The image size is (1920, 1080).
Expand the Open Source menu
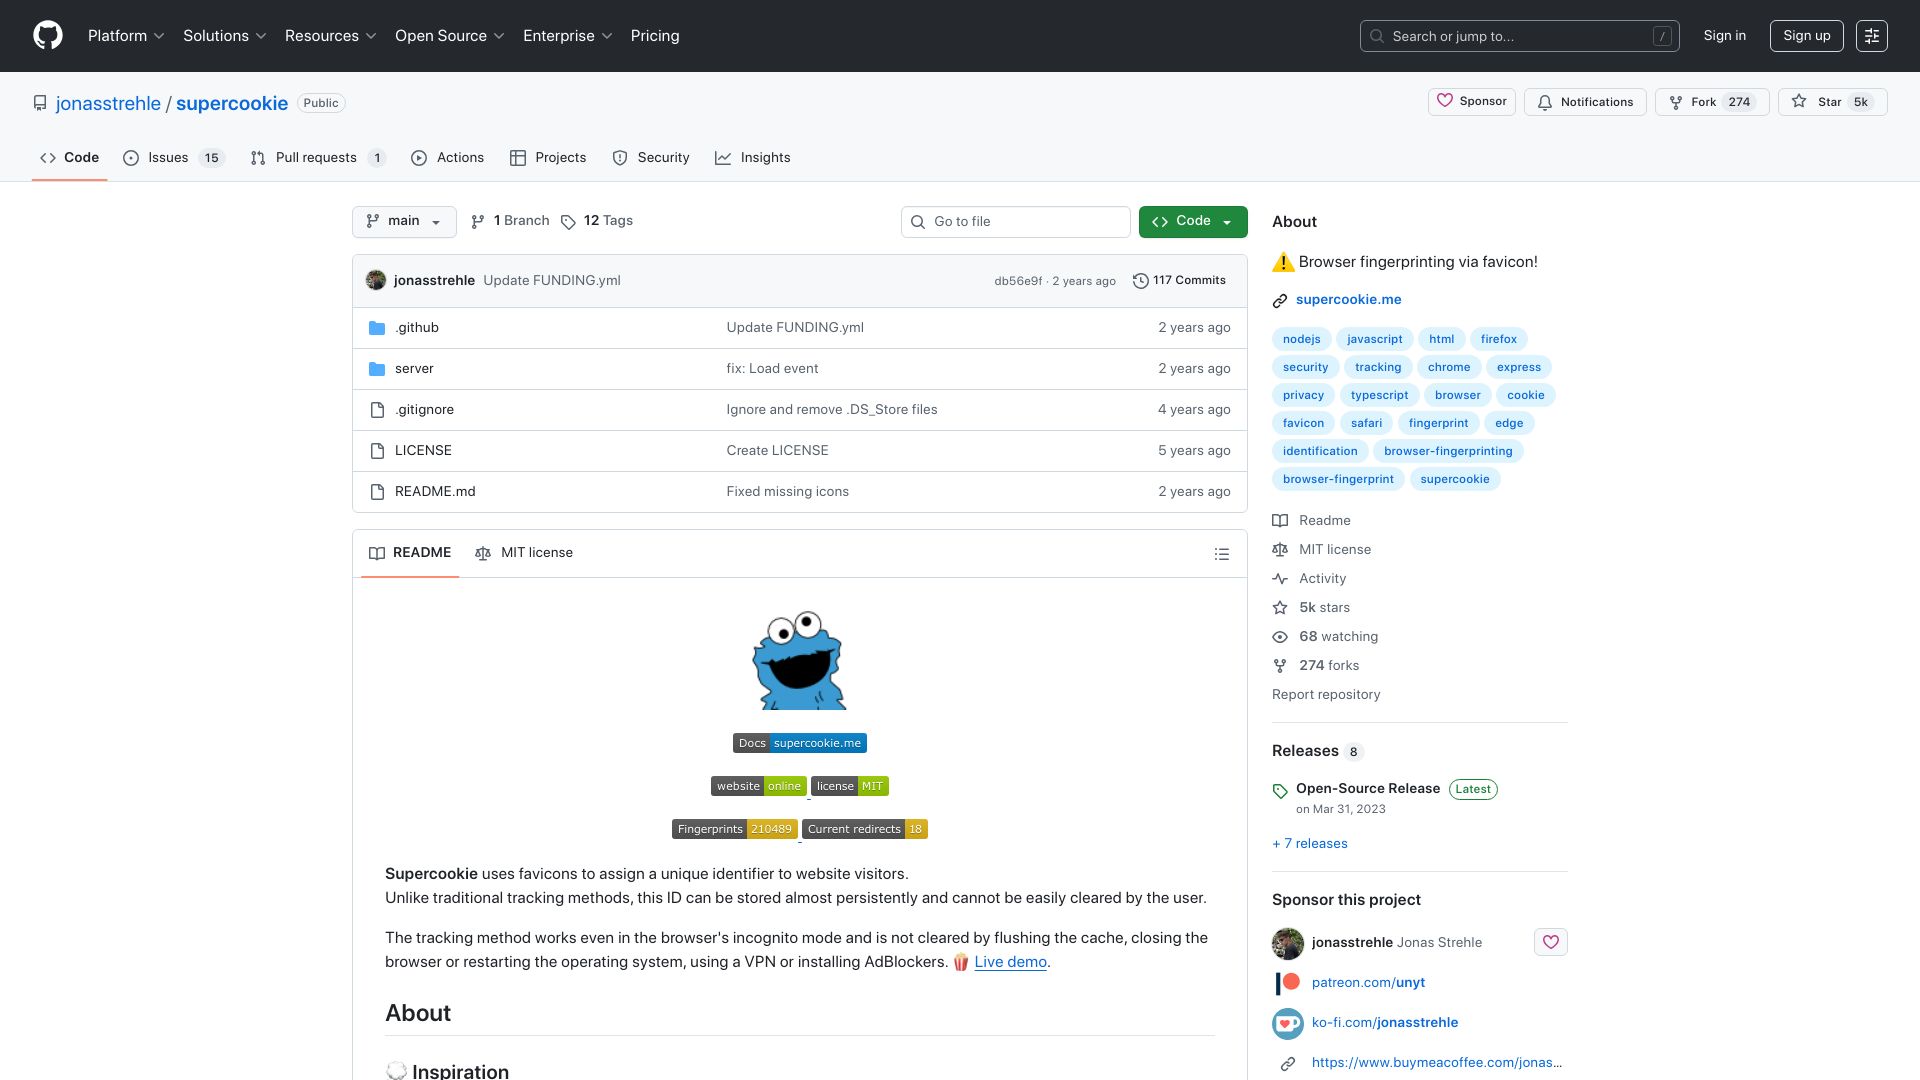click(x=450, y=36)
